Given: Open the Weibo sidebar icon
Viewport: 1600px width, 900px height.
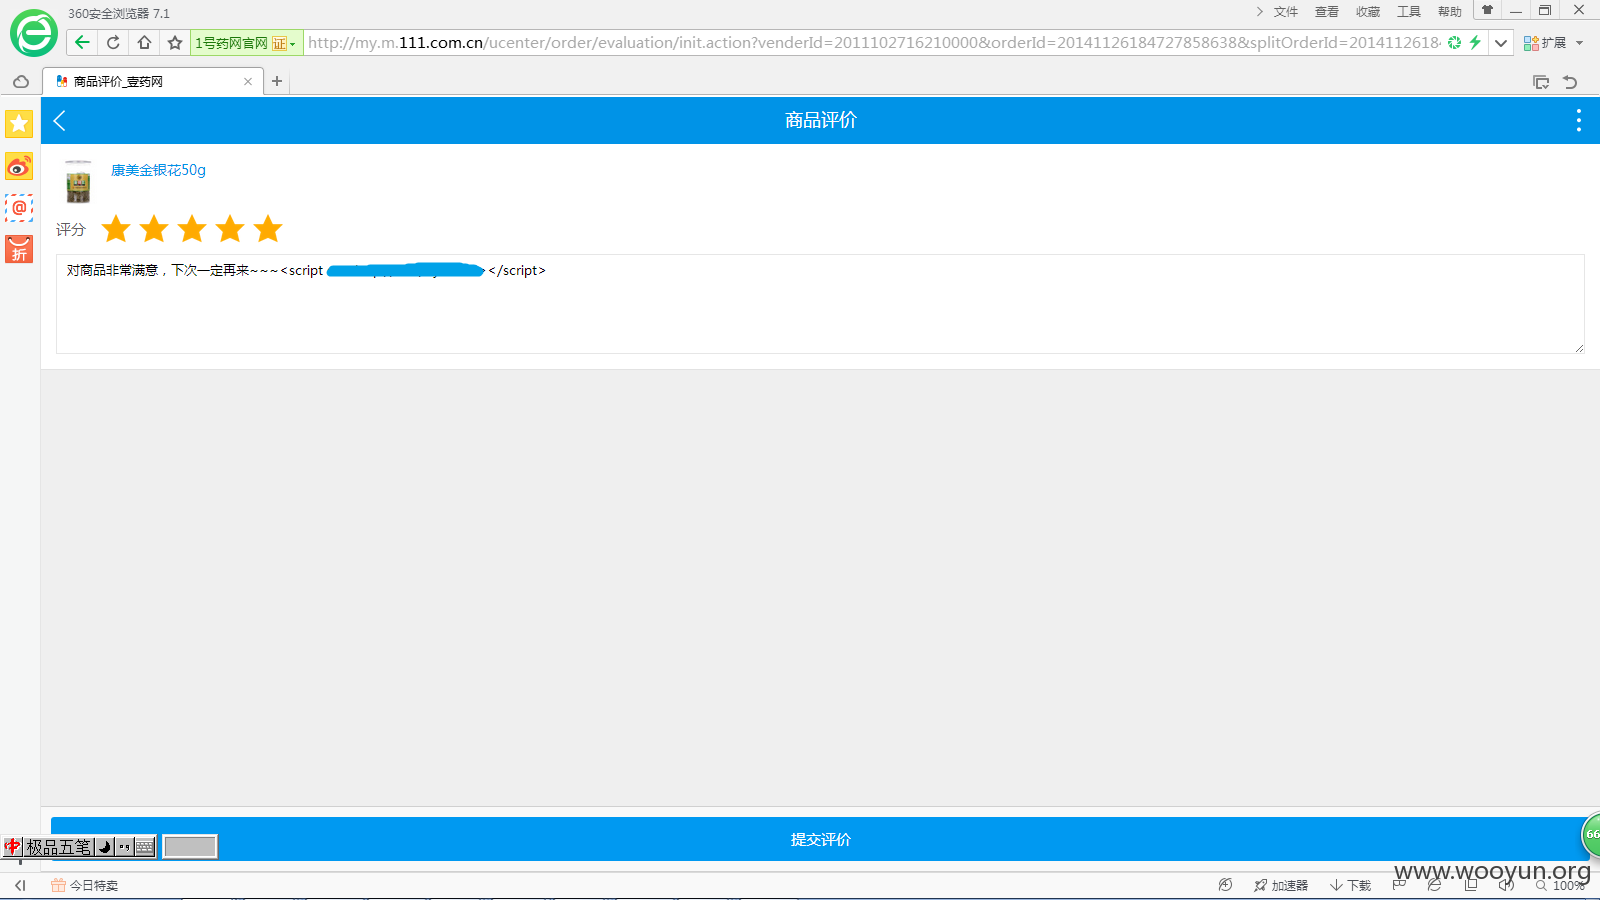Looking at the screenshot, I should pyautogui.click(x=19, y=166).
